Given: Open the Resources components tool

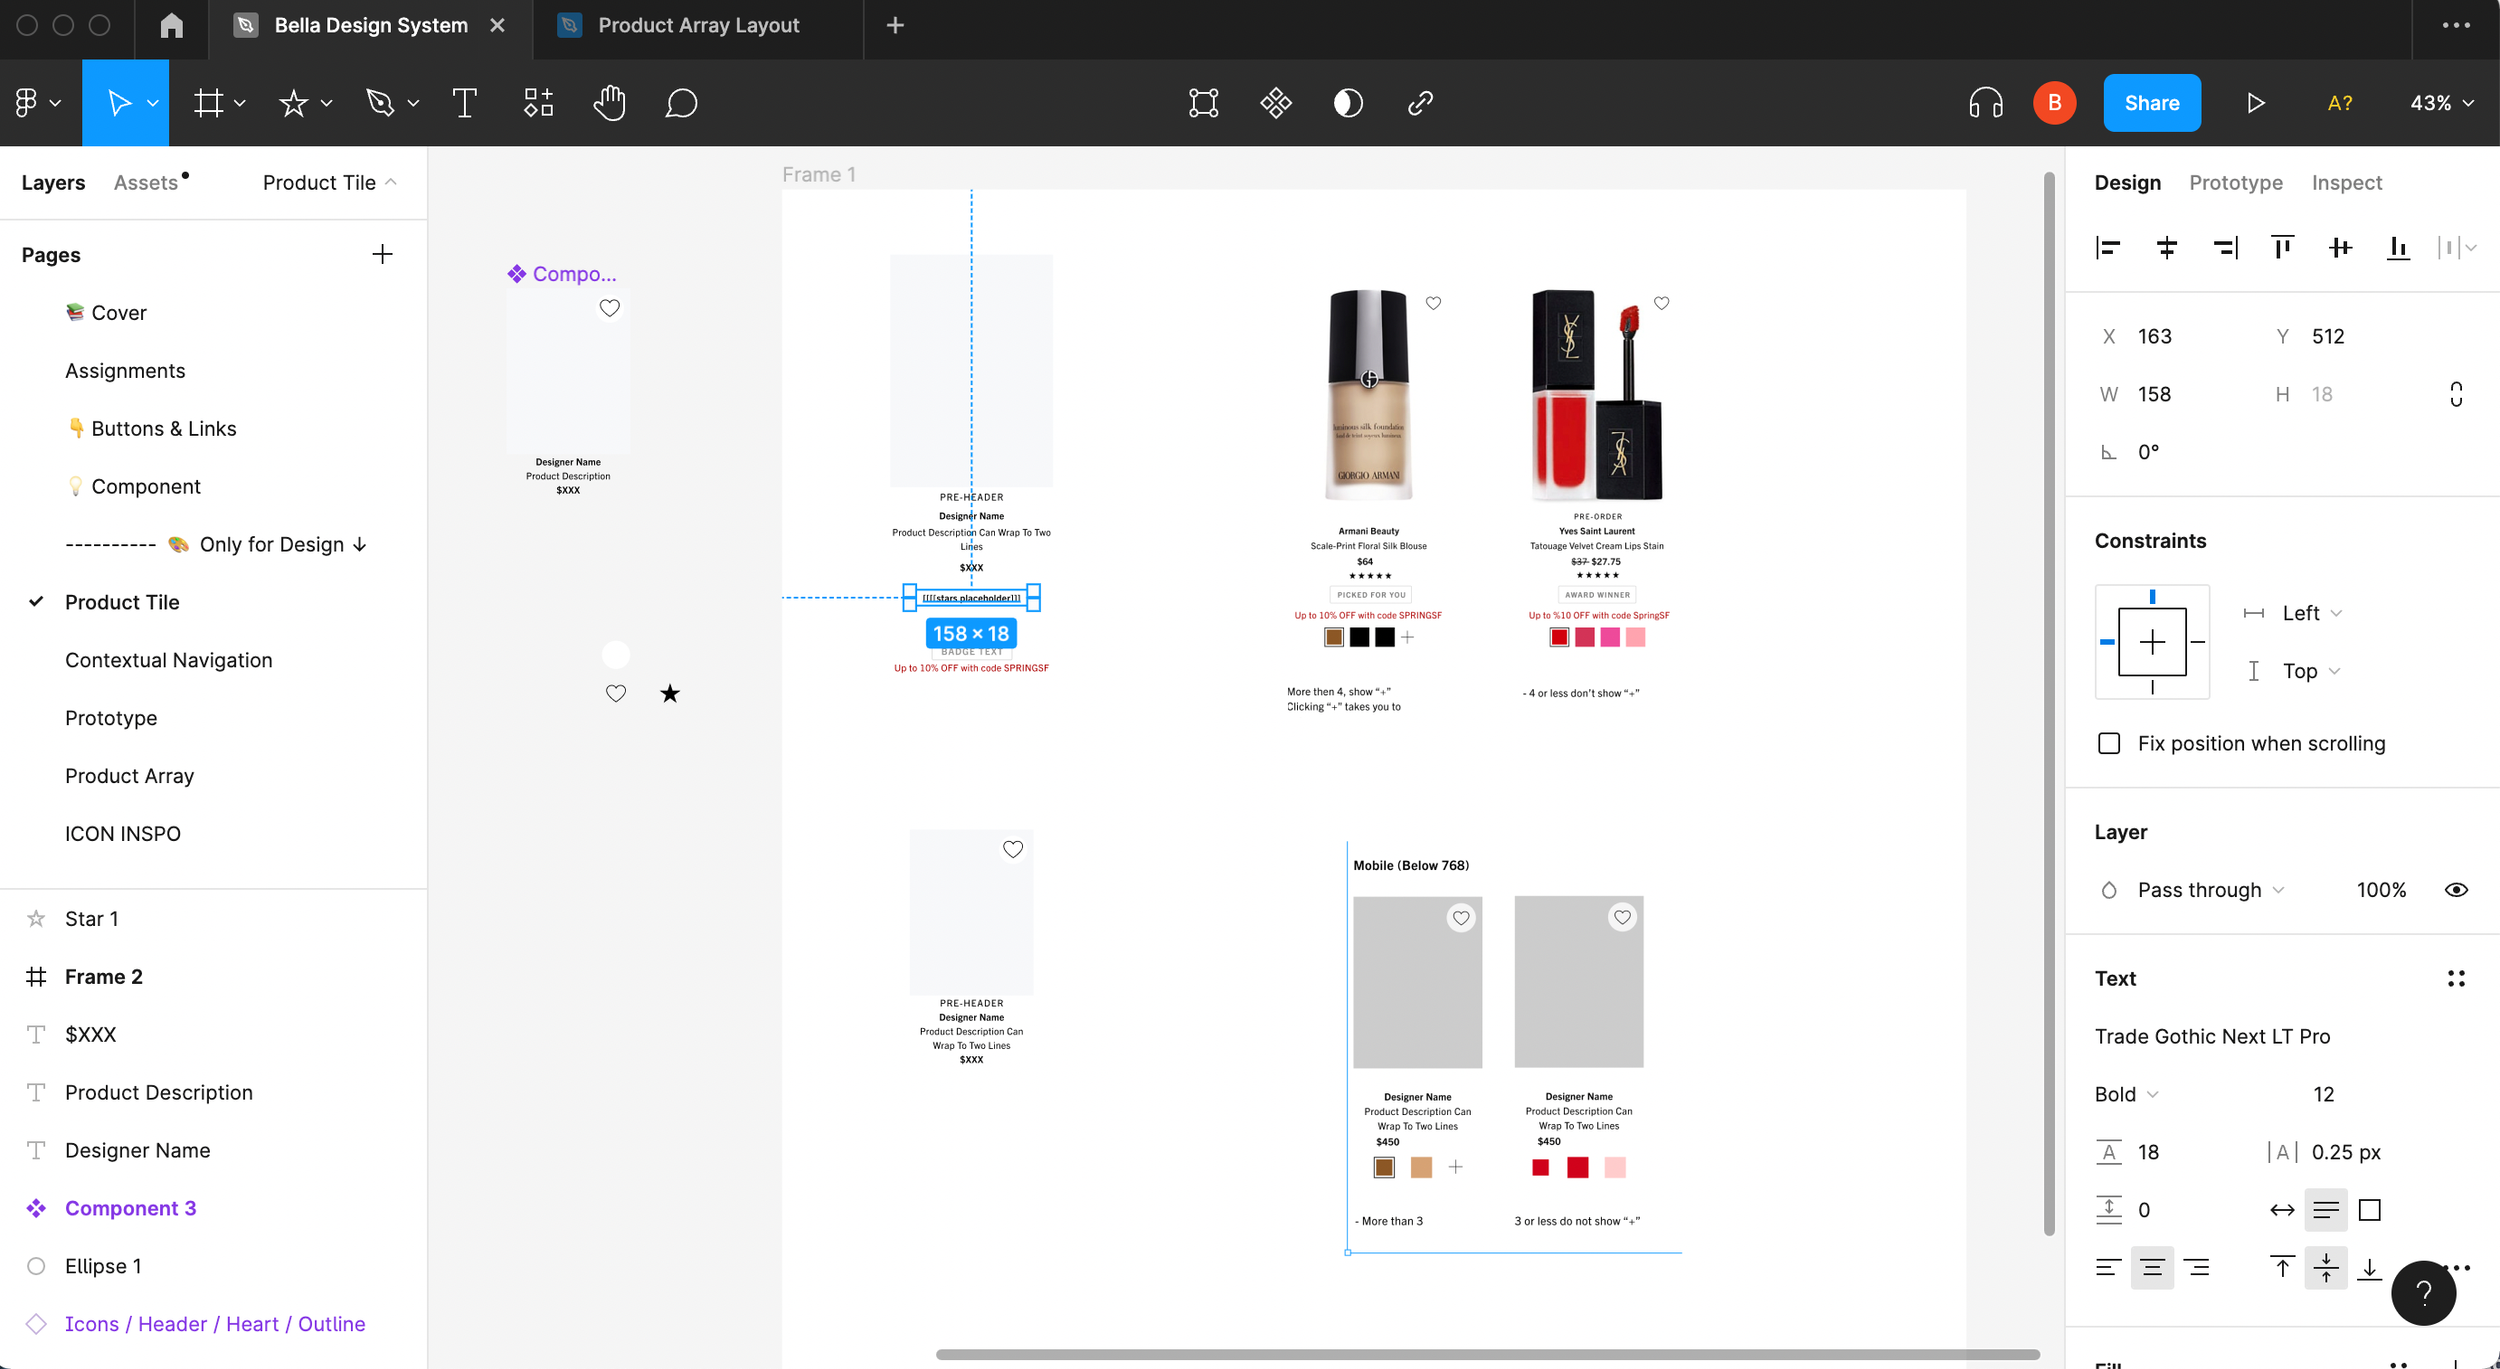Looking at the screenshot, I should pyautogui.click(x=538, y=103).
